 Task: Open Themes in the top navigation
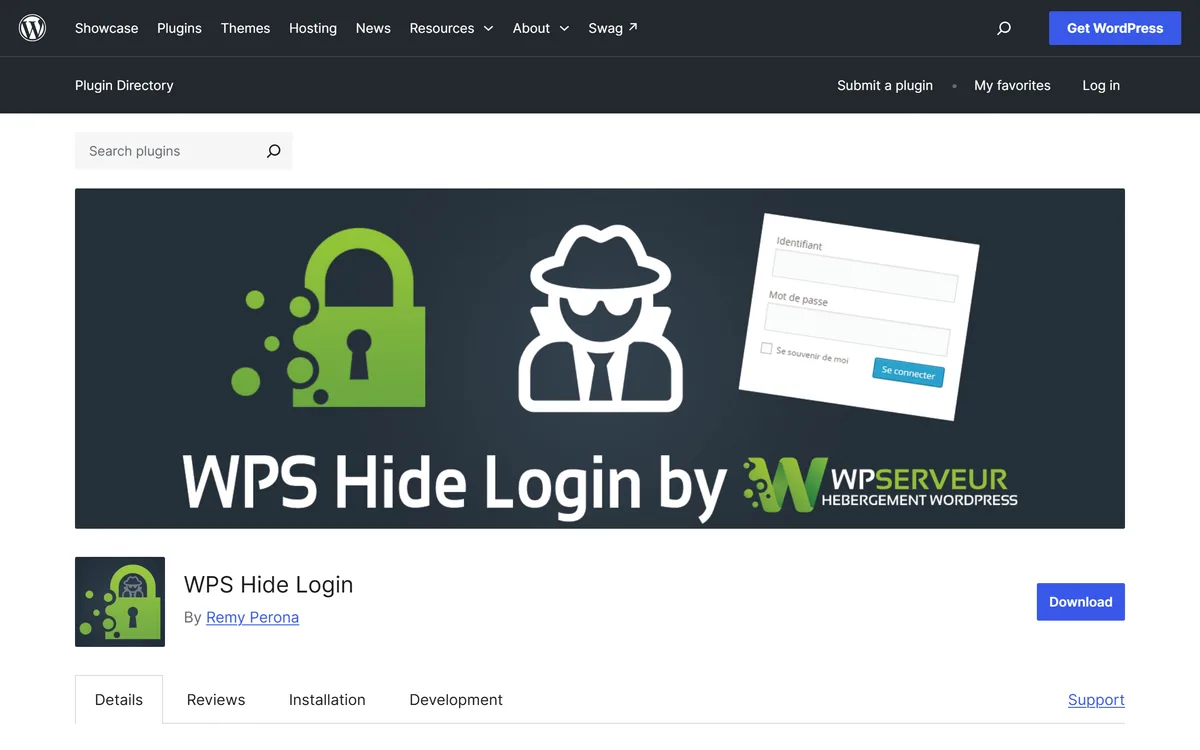pyautogui.click(x=245, y=28)
